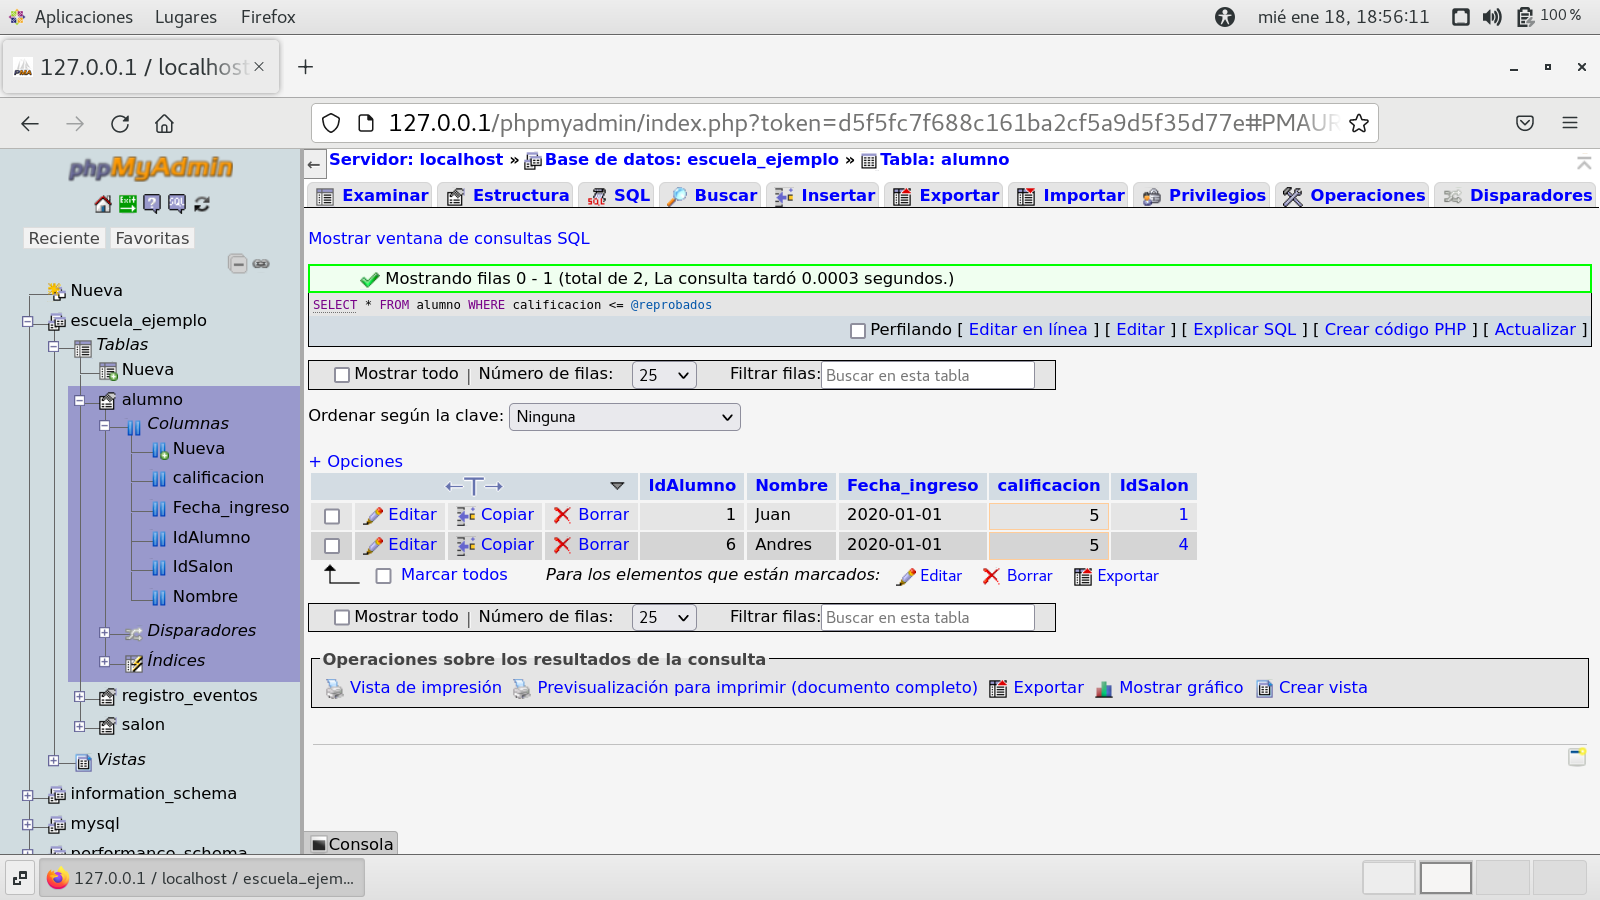Click the phpMyAdmin home icon
This screenshot has width=1600, height=900.
[103, 204]
